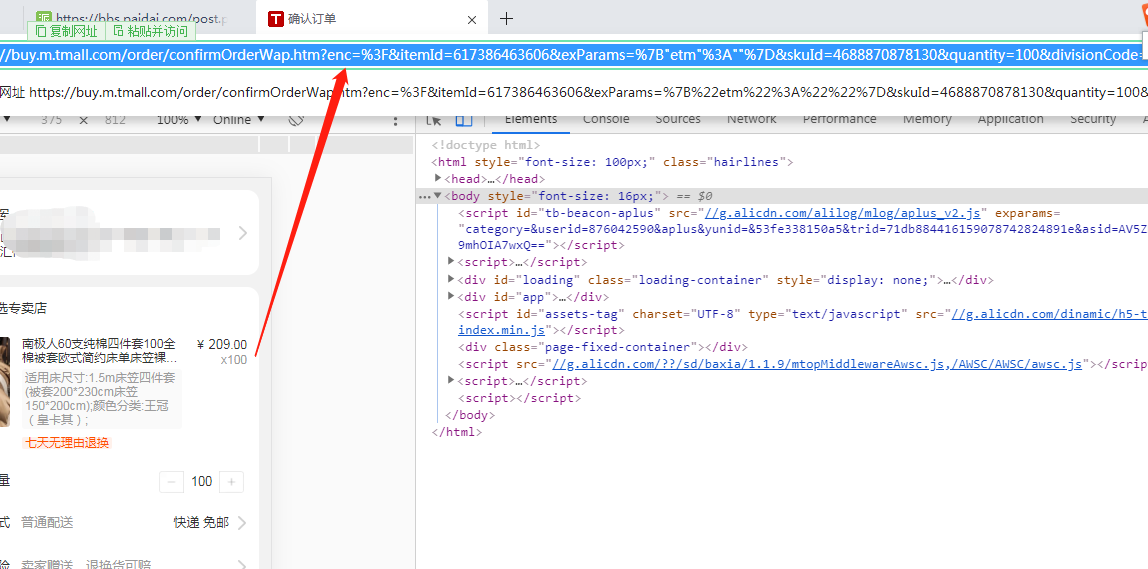Image resolution: width=1148 pixels, height=569 pixels.
Task: Click the price ¥ 209.00
Action: pyautogui.click(x=222, y=345)
